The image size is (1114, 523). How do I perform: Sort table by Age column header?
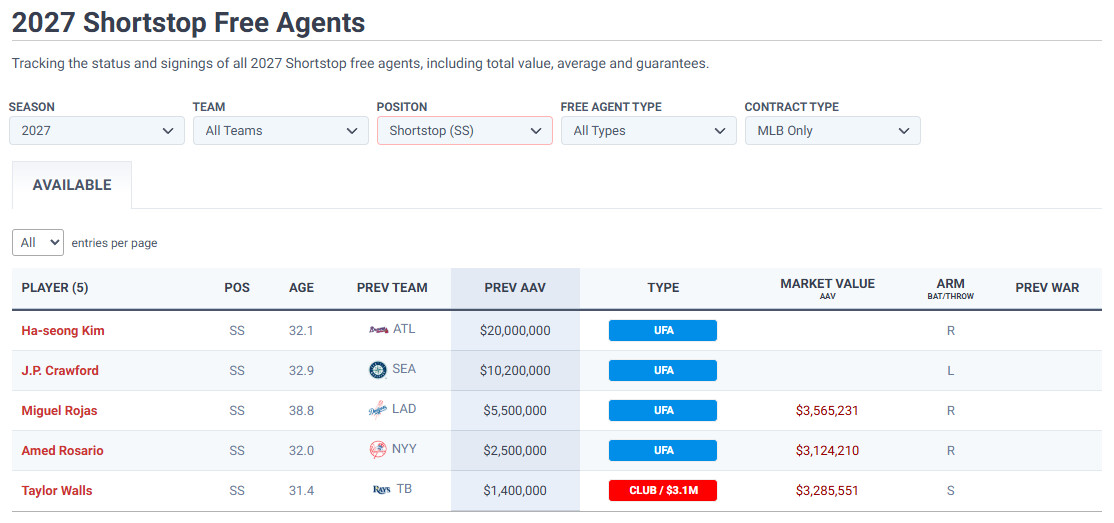click(x=301, y=288)
